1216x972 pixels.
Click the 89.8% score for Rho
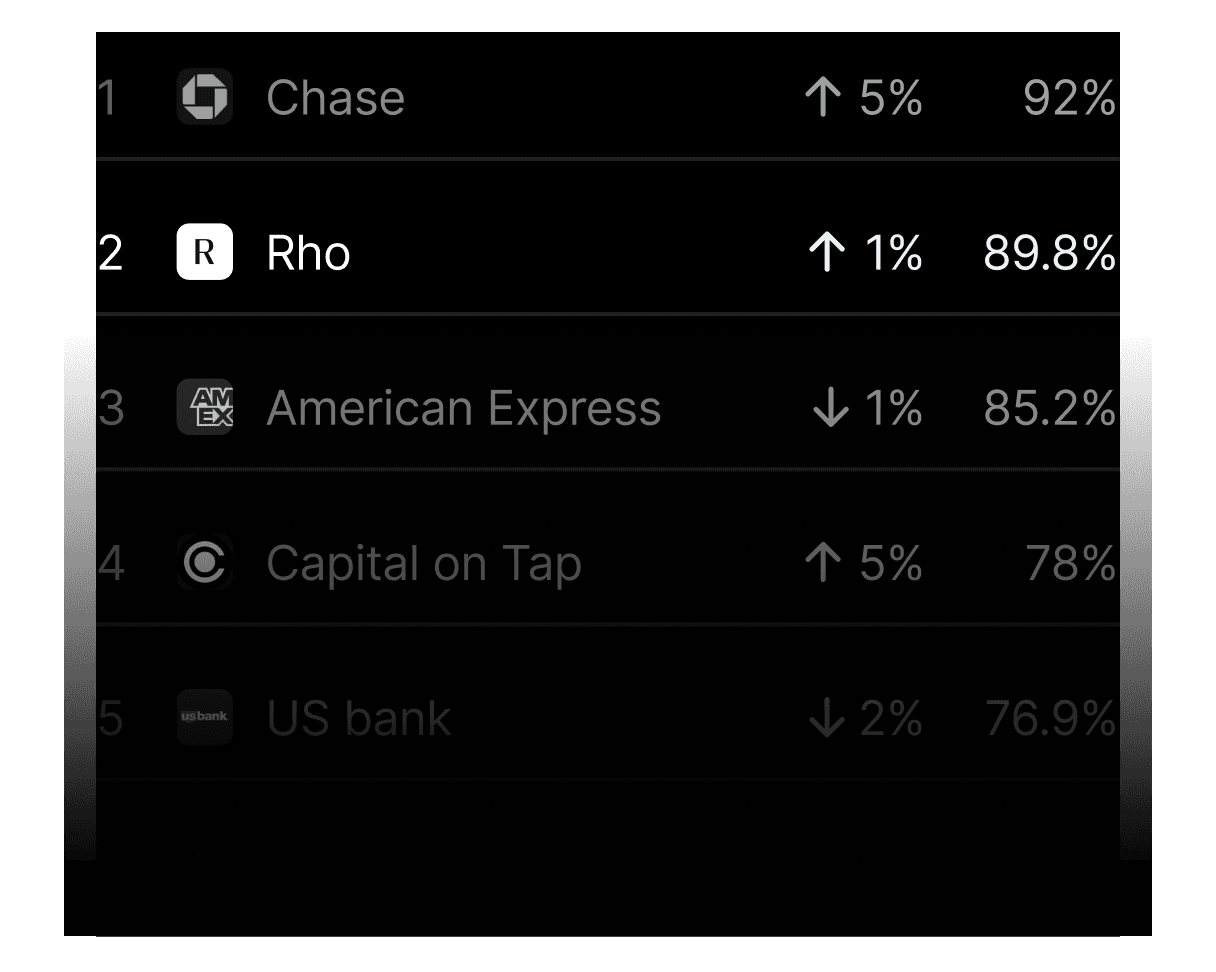pyautogui.click(x=1048, y=253)
